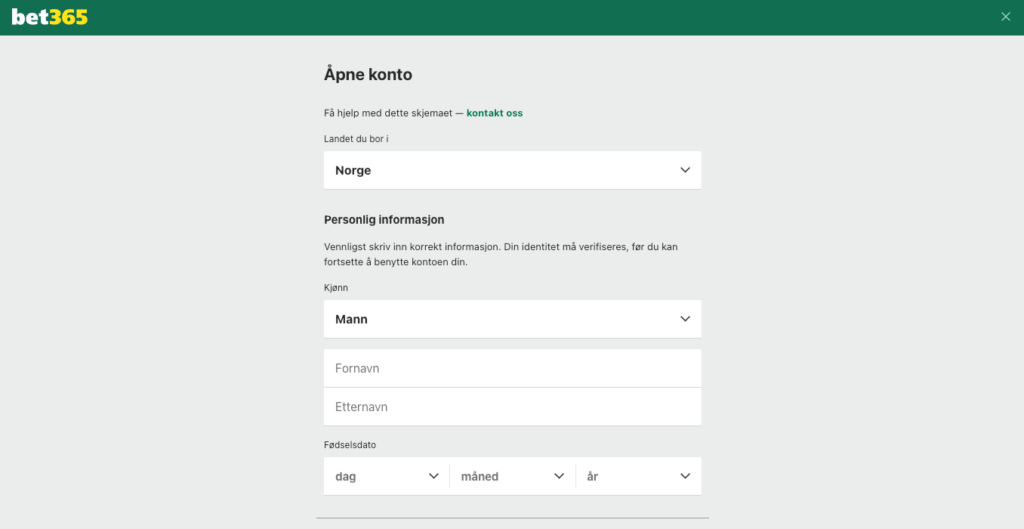Viewport: 1024px width, 529px height.
Task: Expand the 'år' birth year dropdown
Action: 630,477
